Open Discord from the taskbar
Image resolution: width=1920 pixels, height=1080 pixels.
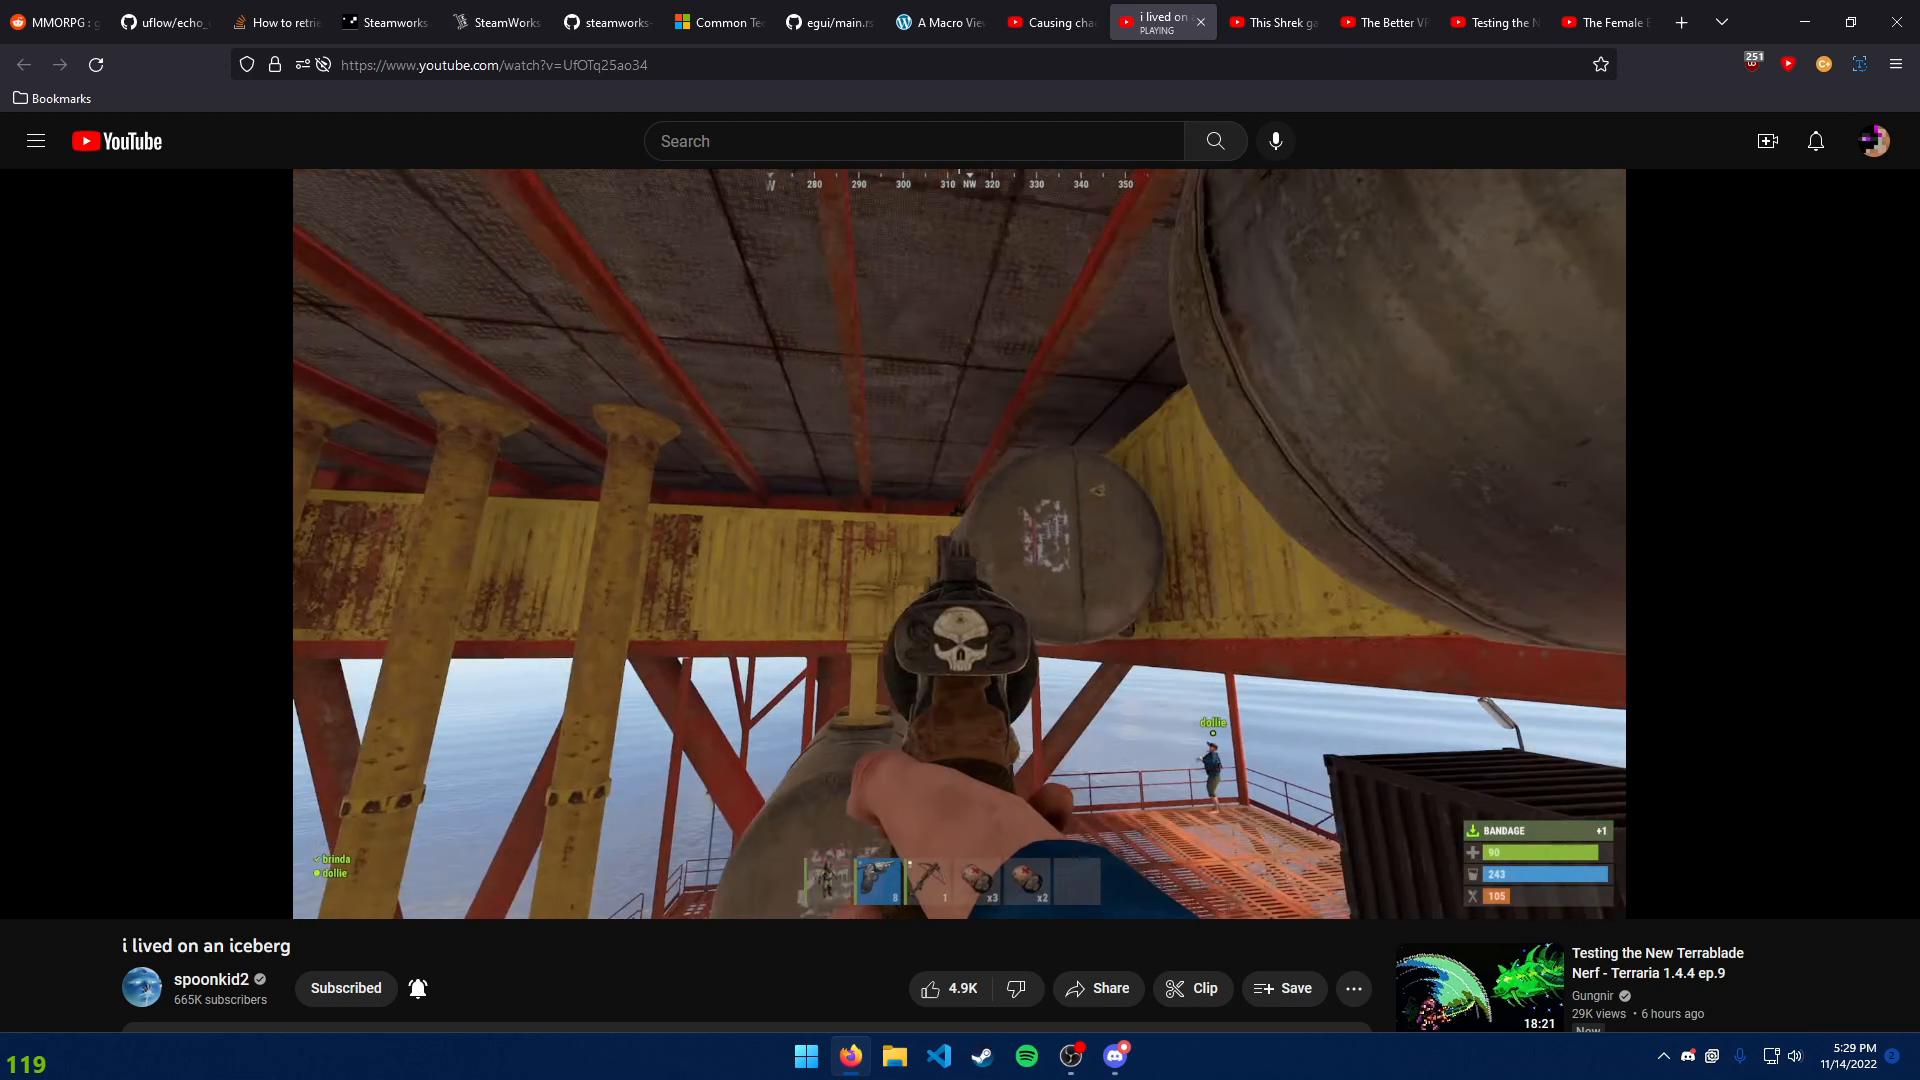click(x=1115, y=1056)
